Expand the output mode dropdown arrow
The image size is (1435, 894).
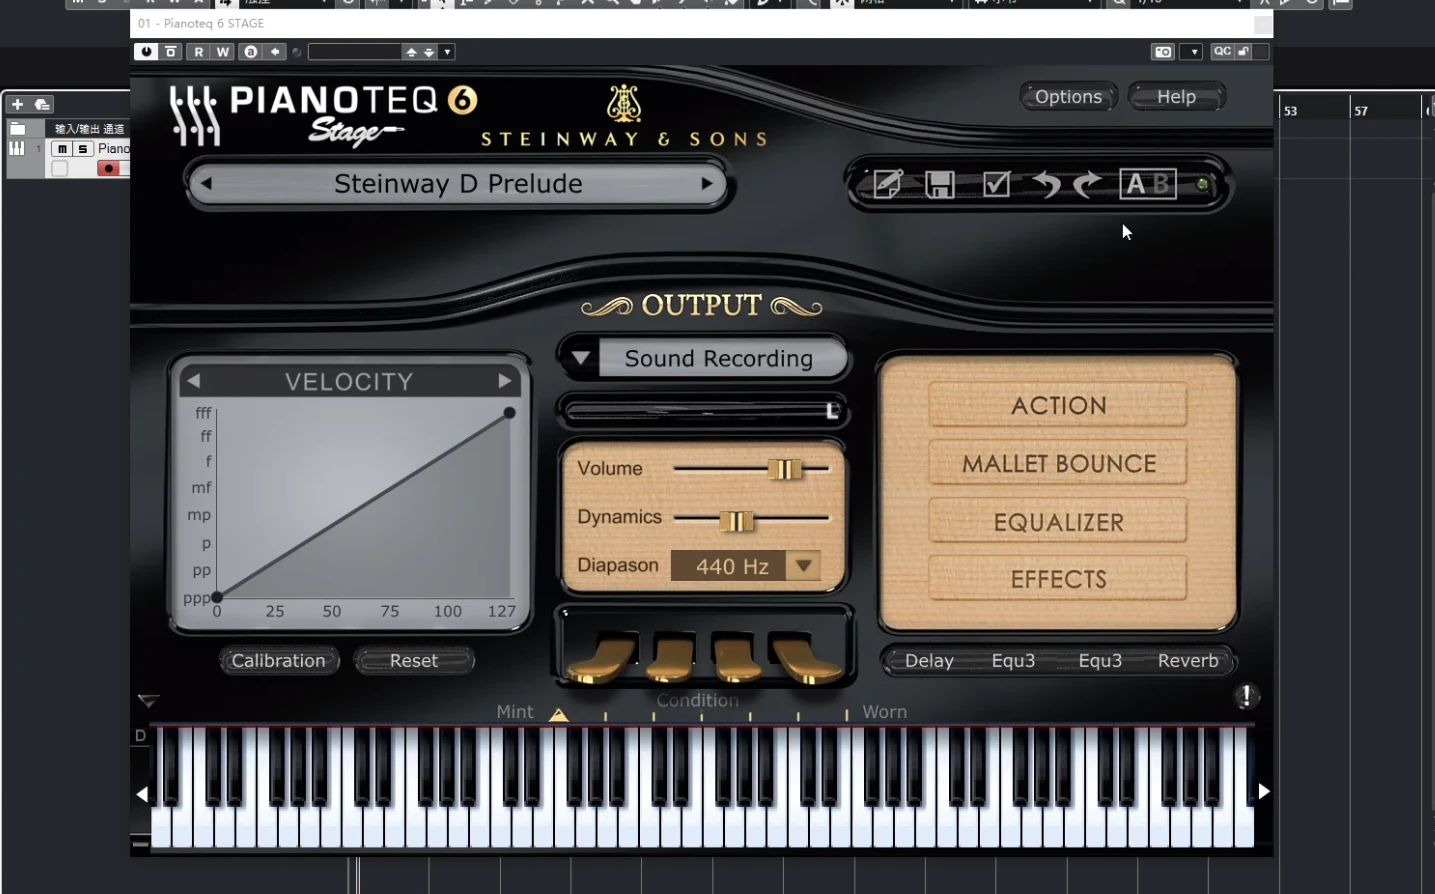pyautogui.click(x=581, y=358)
